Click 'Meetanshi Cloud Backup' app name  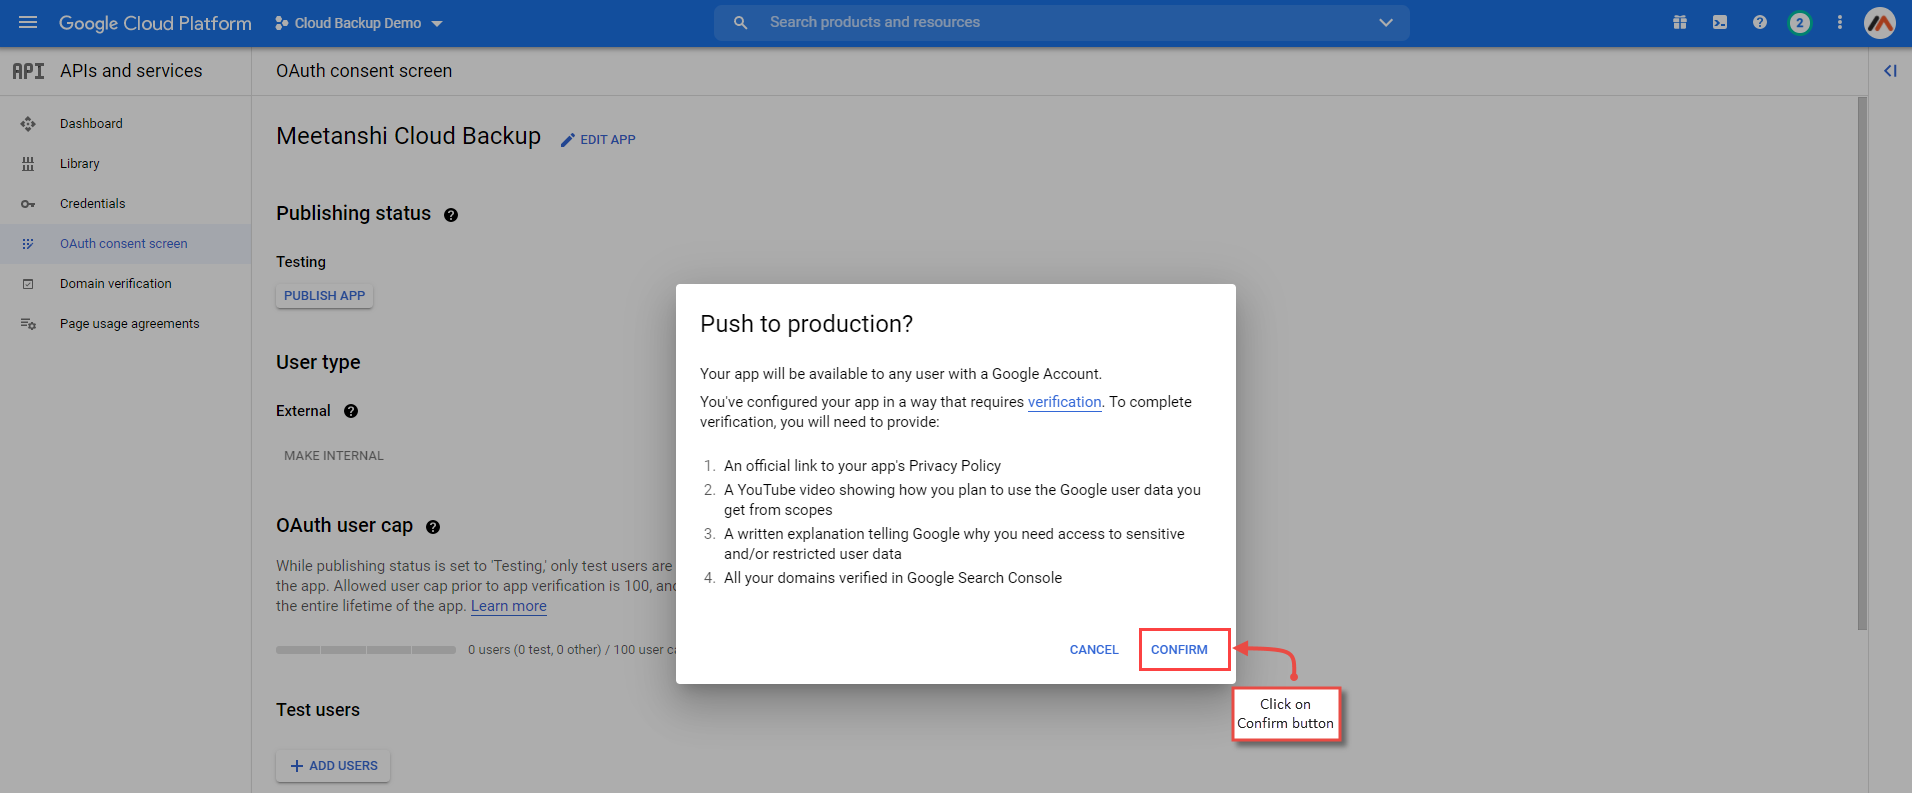pos(408,136)
